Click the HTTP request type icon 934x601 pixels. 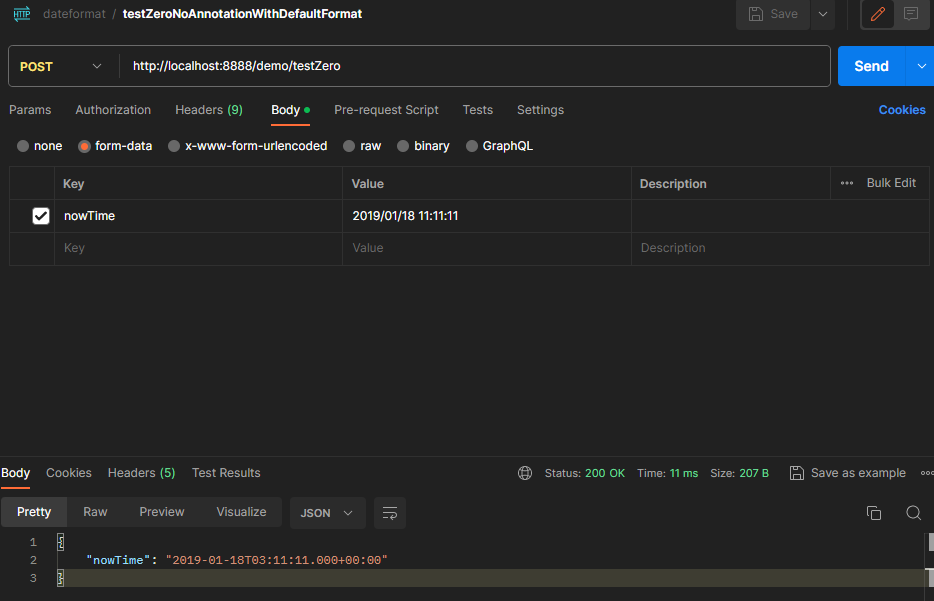[x=21, y=14]
